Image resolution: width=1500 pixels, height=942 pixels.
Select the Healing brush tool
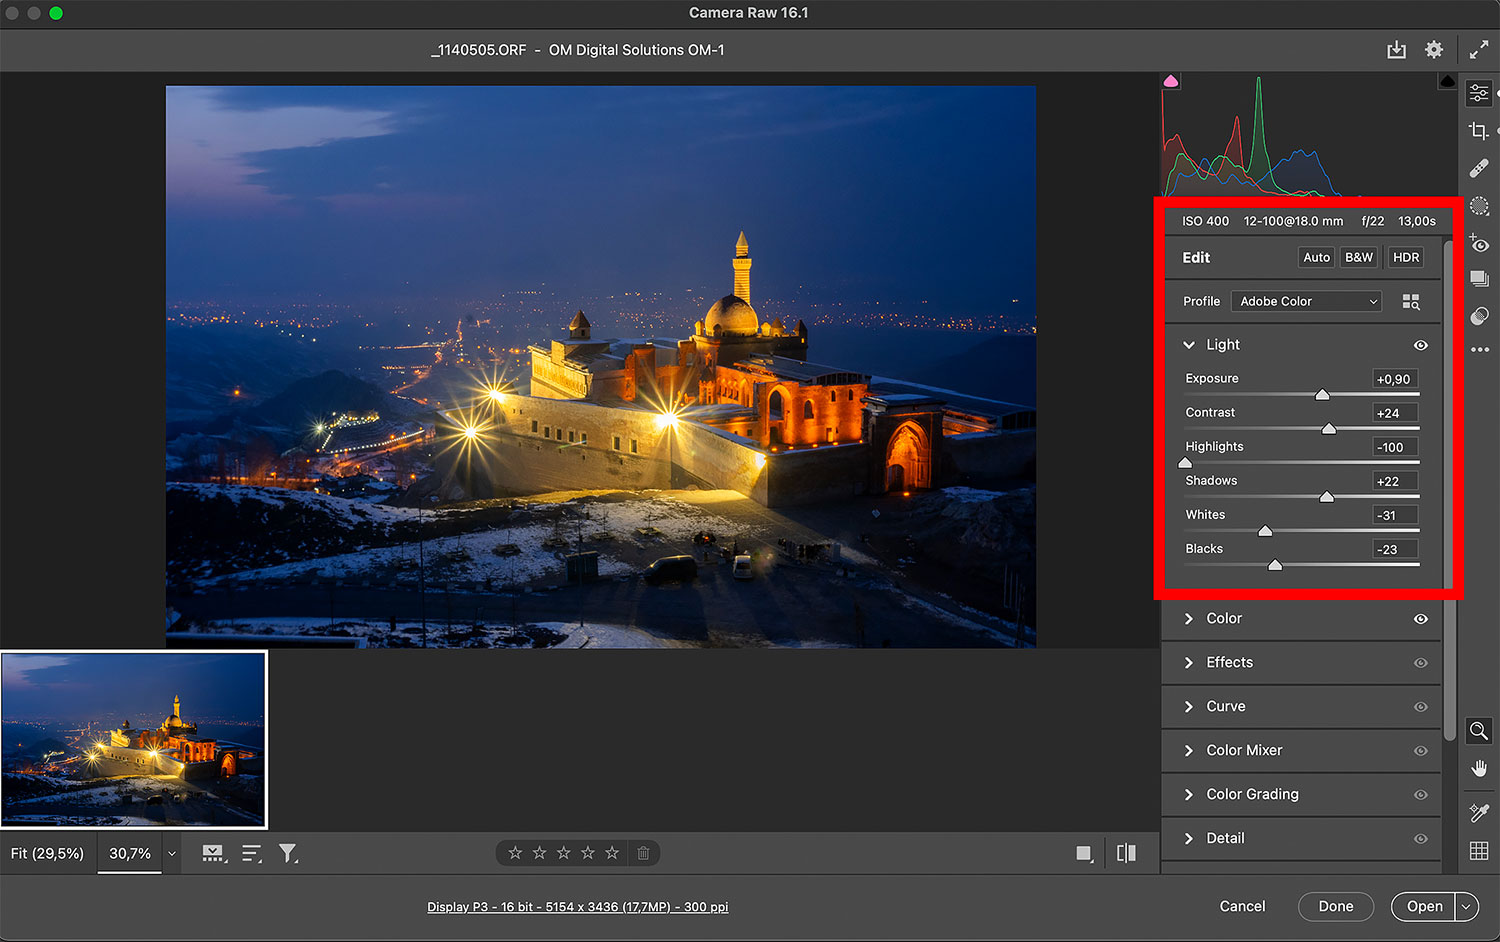point(1479,168)
